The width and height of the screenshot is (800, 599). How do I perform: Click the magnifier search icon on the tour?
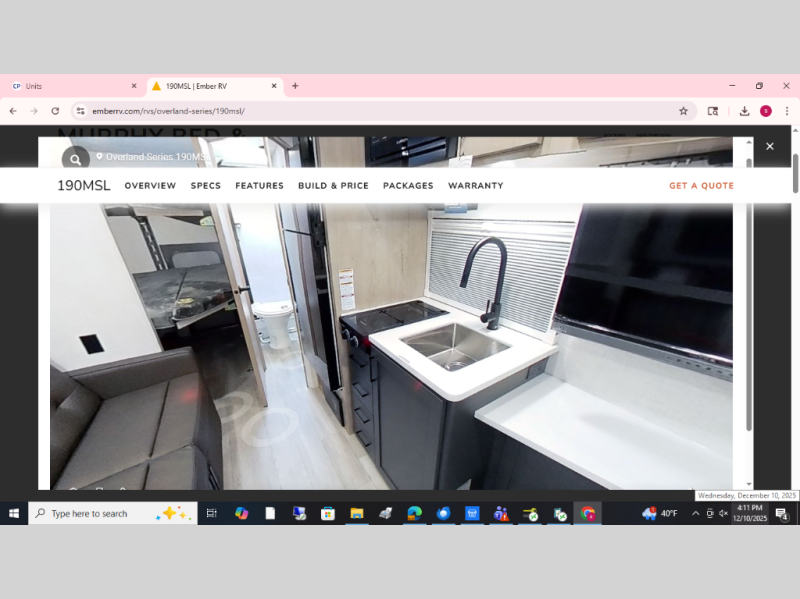75,159
